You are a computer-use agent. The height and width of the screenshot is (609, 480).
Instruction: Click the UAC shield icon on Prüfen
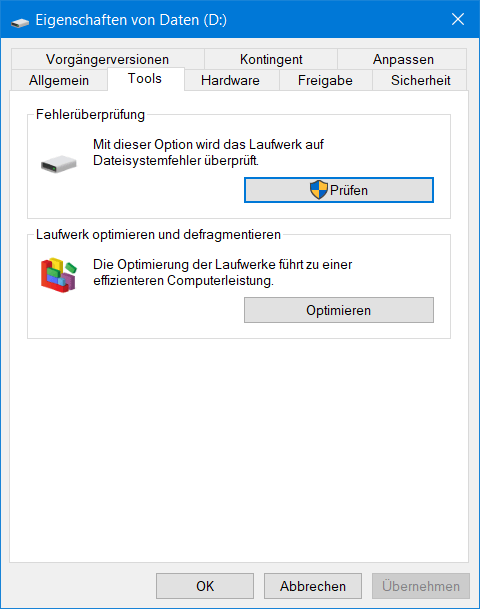click(x=319, y=190)
